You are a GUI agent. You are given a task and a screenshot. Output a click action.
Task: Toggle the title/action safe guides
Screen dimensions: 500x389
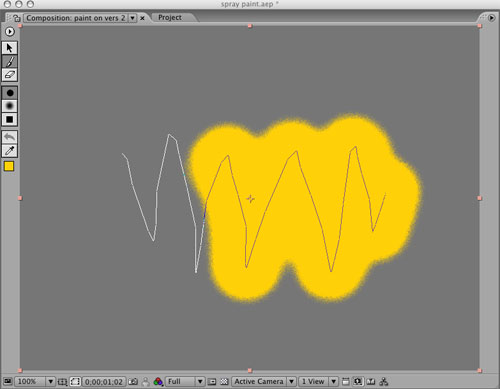[62, 382]
